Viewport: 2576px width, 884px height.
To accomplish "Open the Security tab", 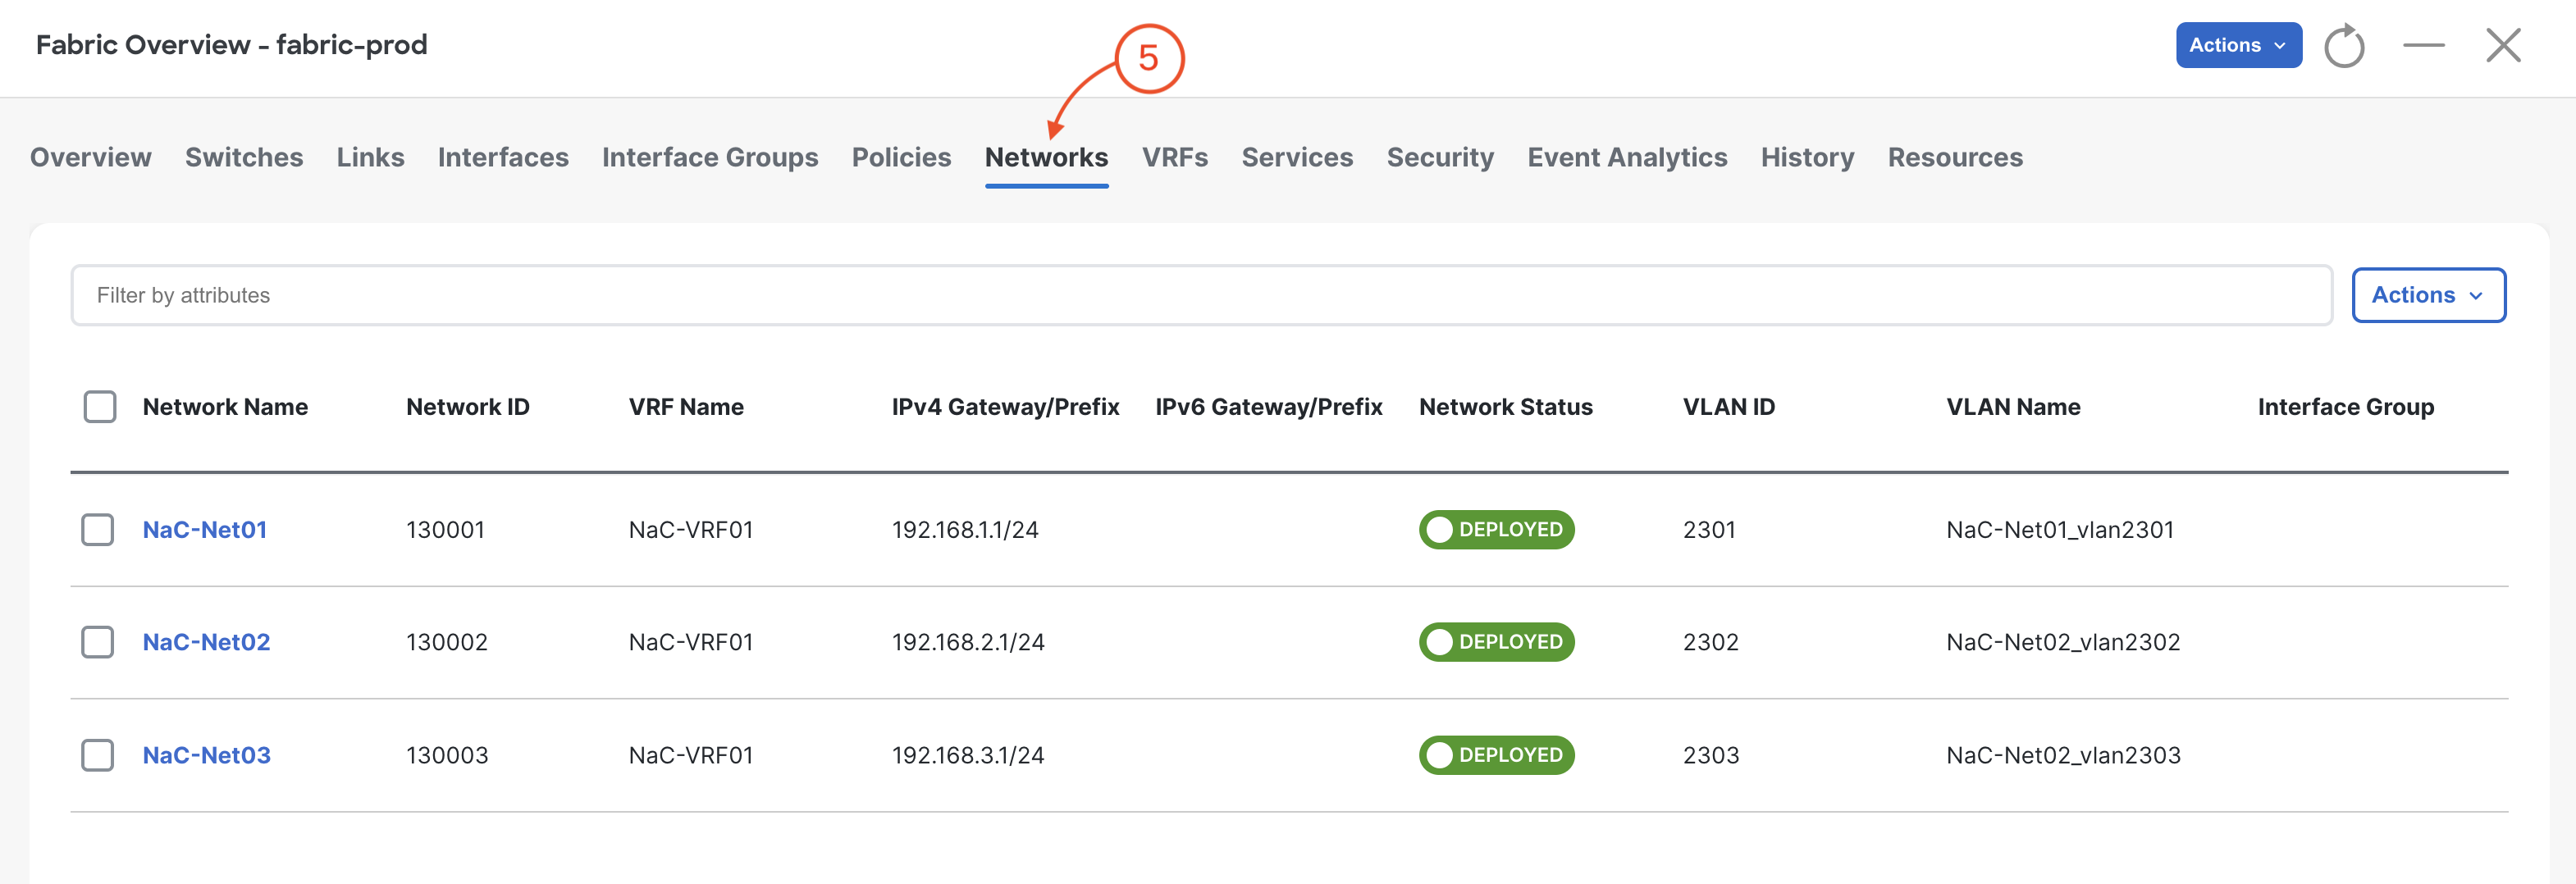I will coord(1440,157).
